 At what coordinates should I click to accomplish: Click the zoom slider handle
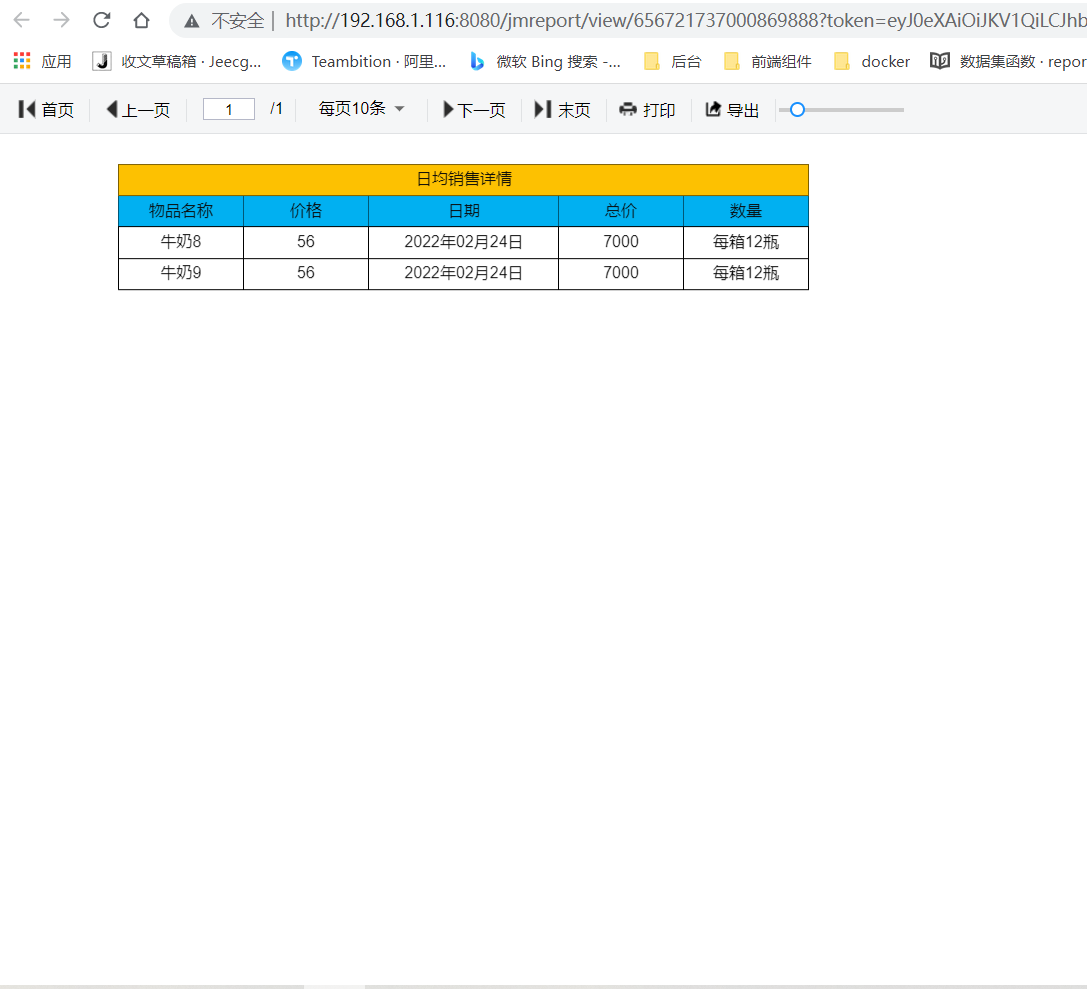click(x=797, y=110)
